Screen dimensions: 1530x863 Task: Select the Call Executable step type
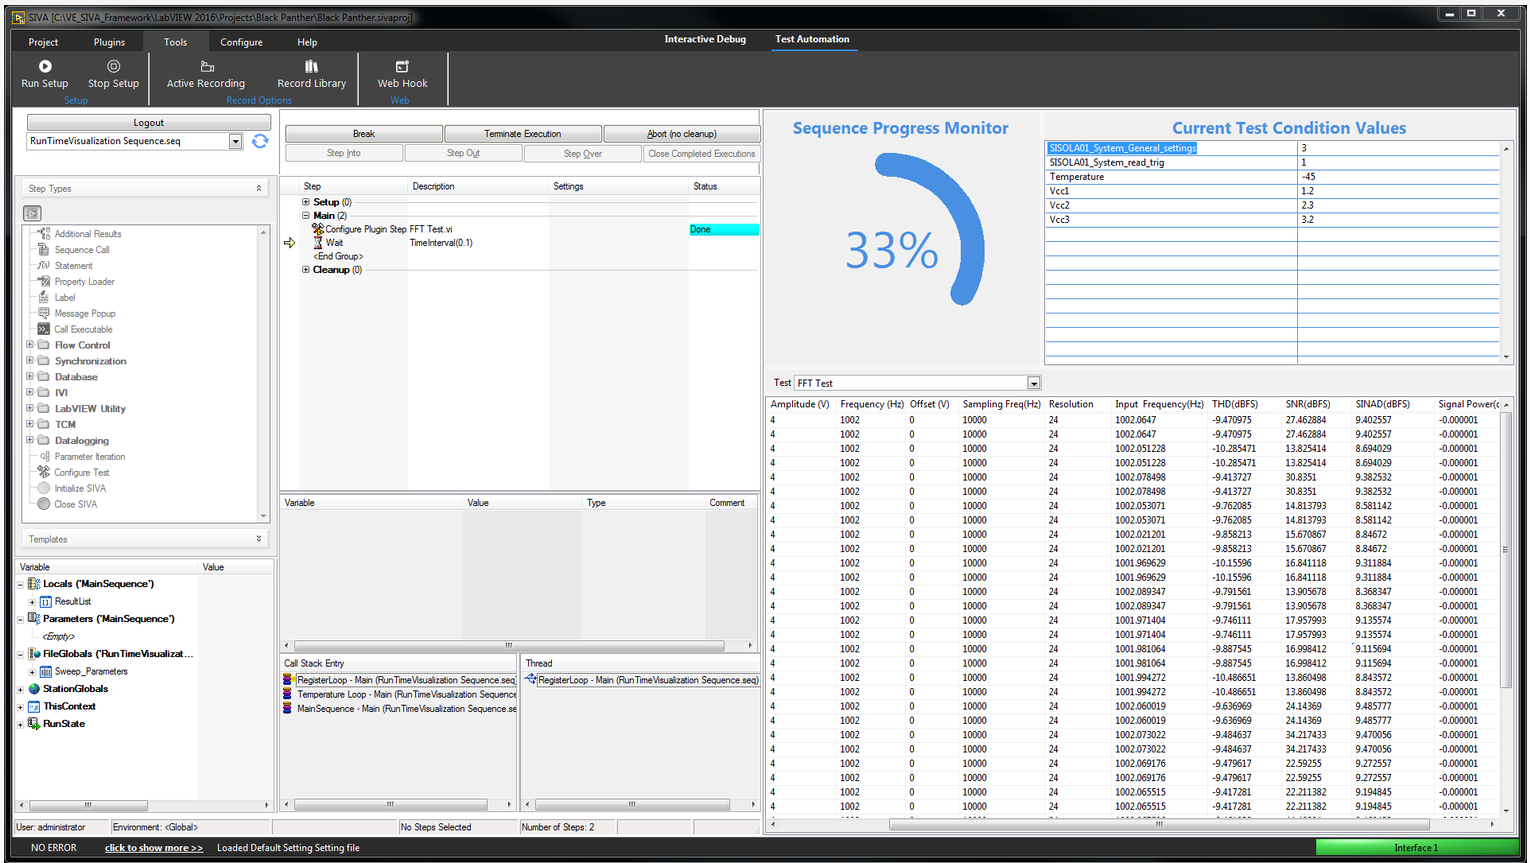(83, 329)
